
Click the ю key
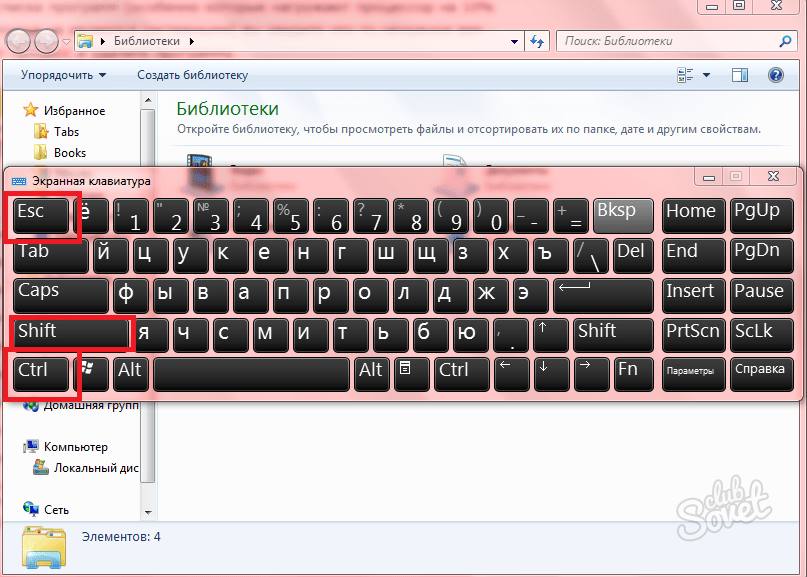471,336
